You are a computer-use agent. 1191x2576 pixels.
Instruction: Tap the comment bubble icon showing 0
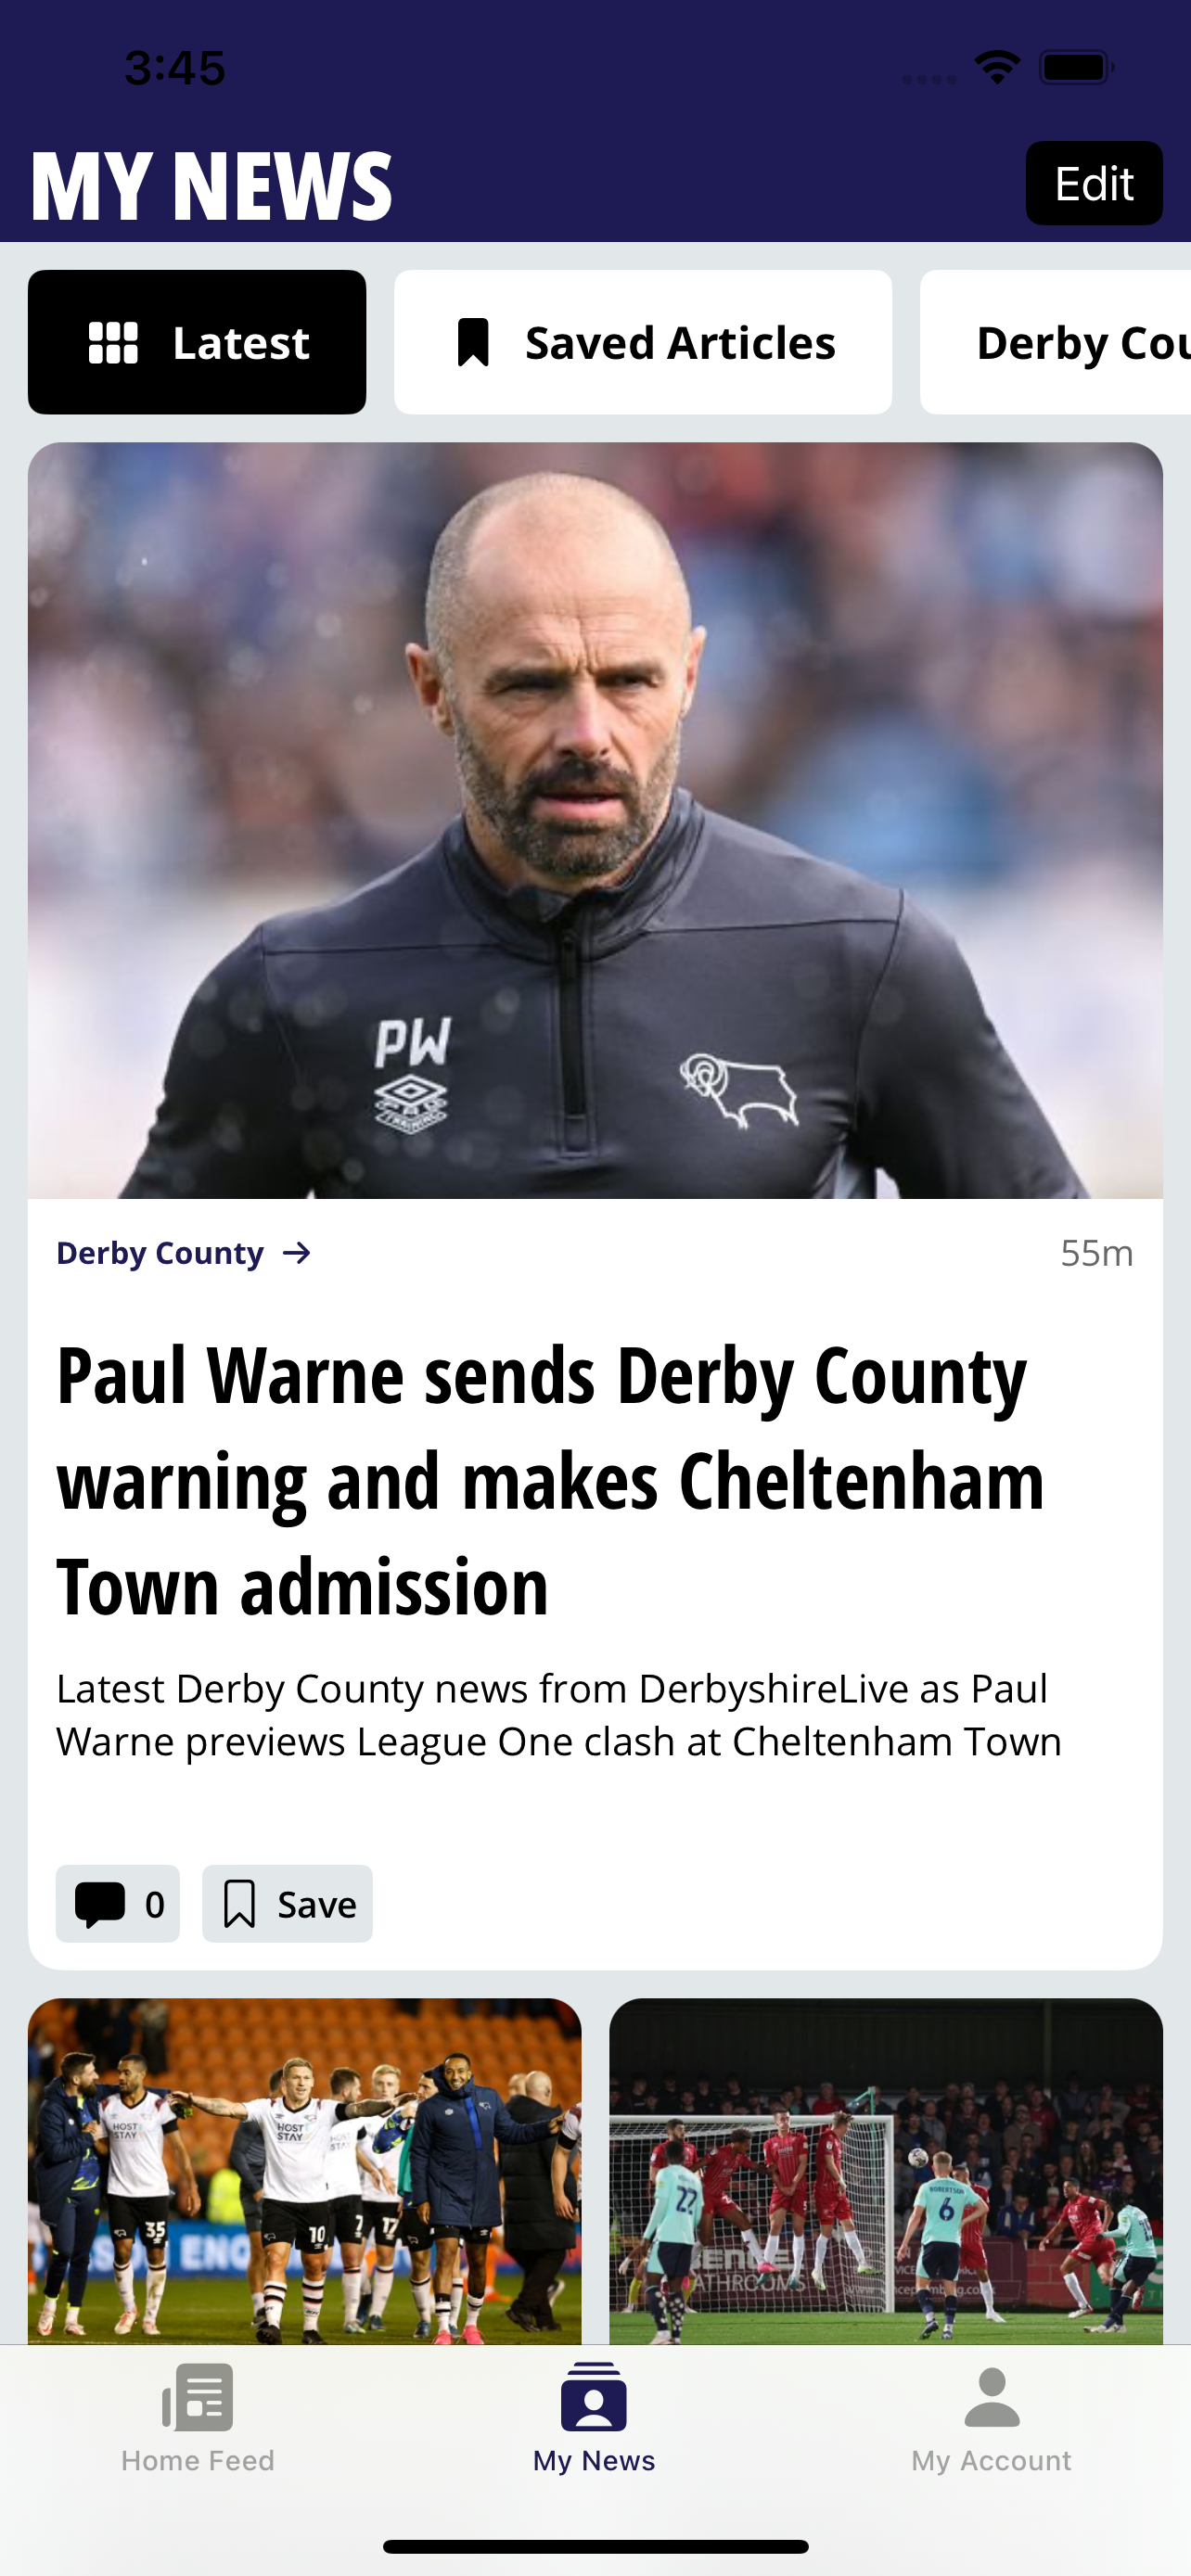tap(100, 1904)
